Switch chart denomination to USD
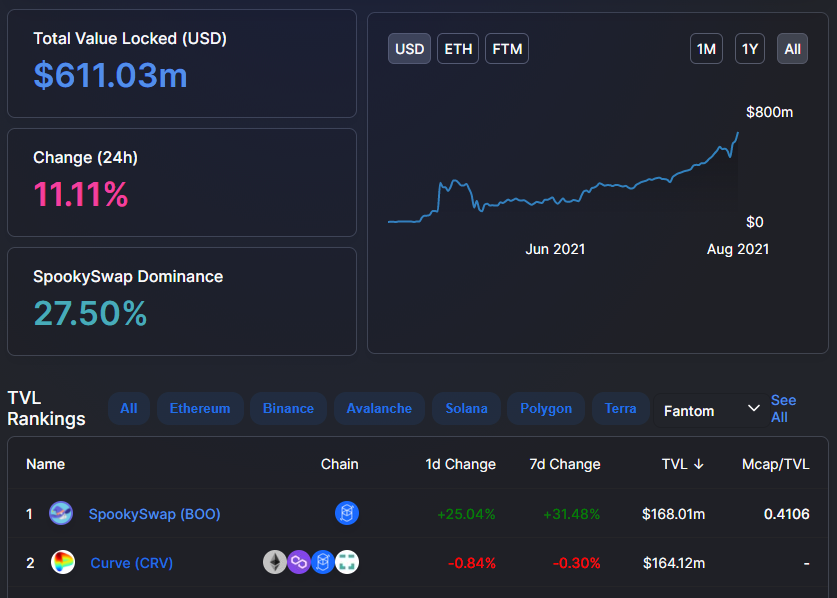 (409, 49)
